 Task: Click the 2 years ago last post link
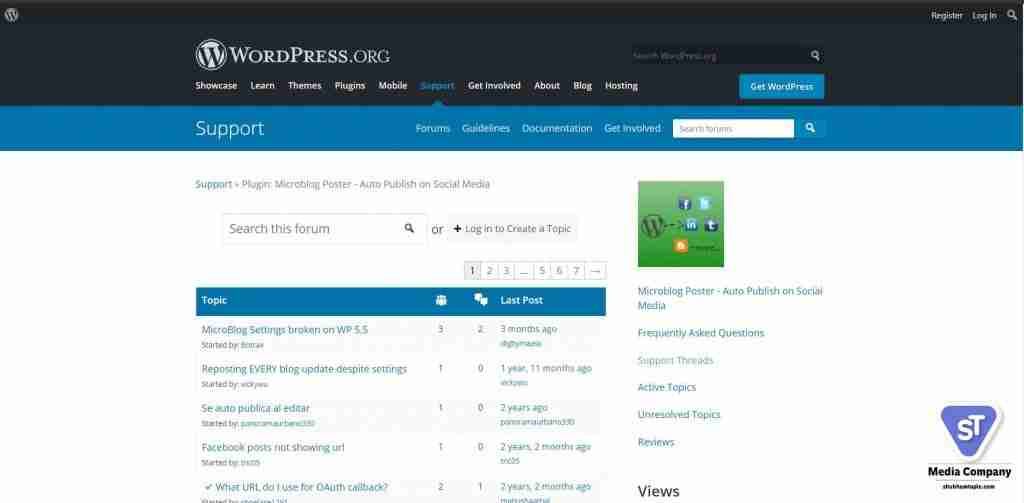[524, 407]
